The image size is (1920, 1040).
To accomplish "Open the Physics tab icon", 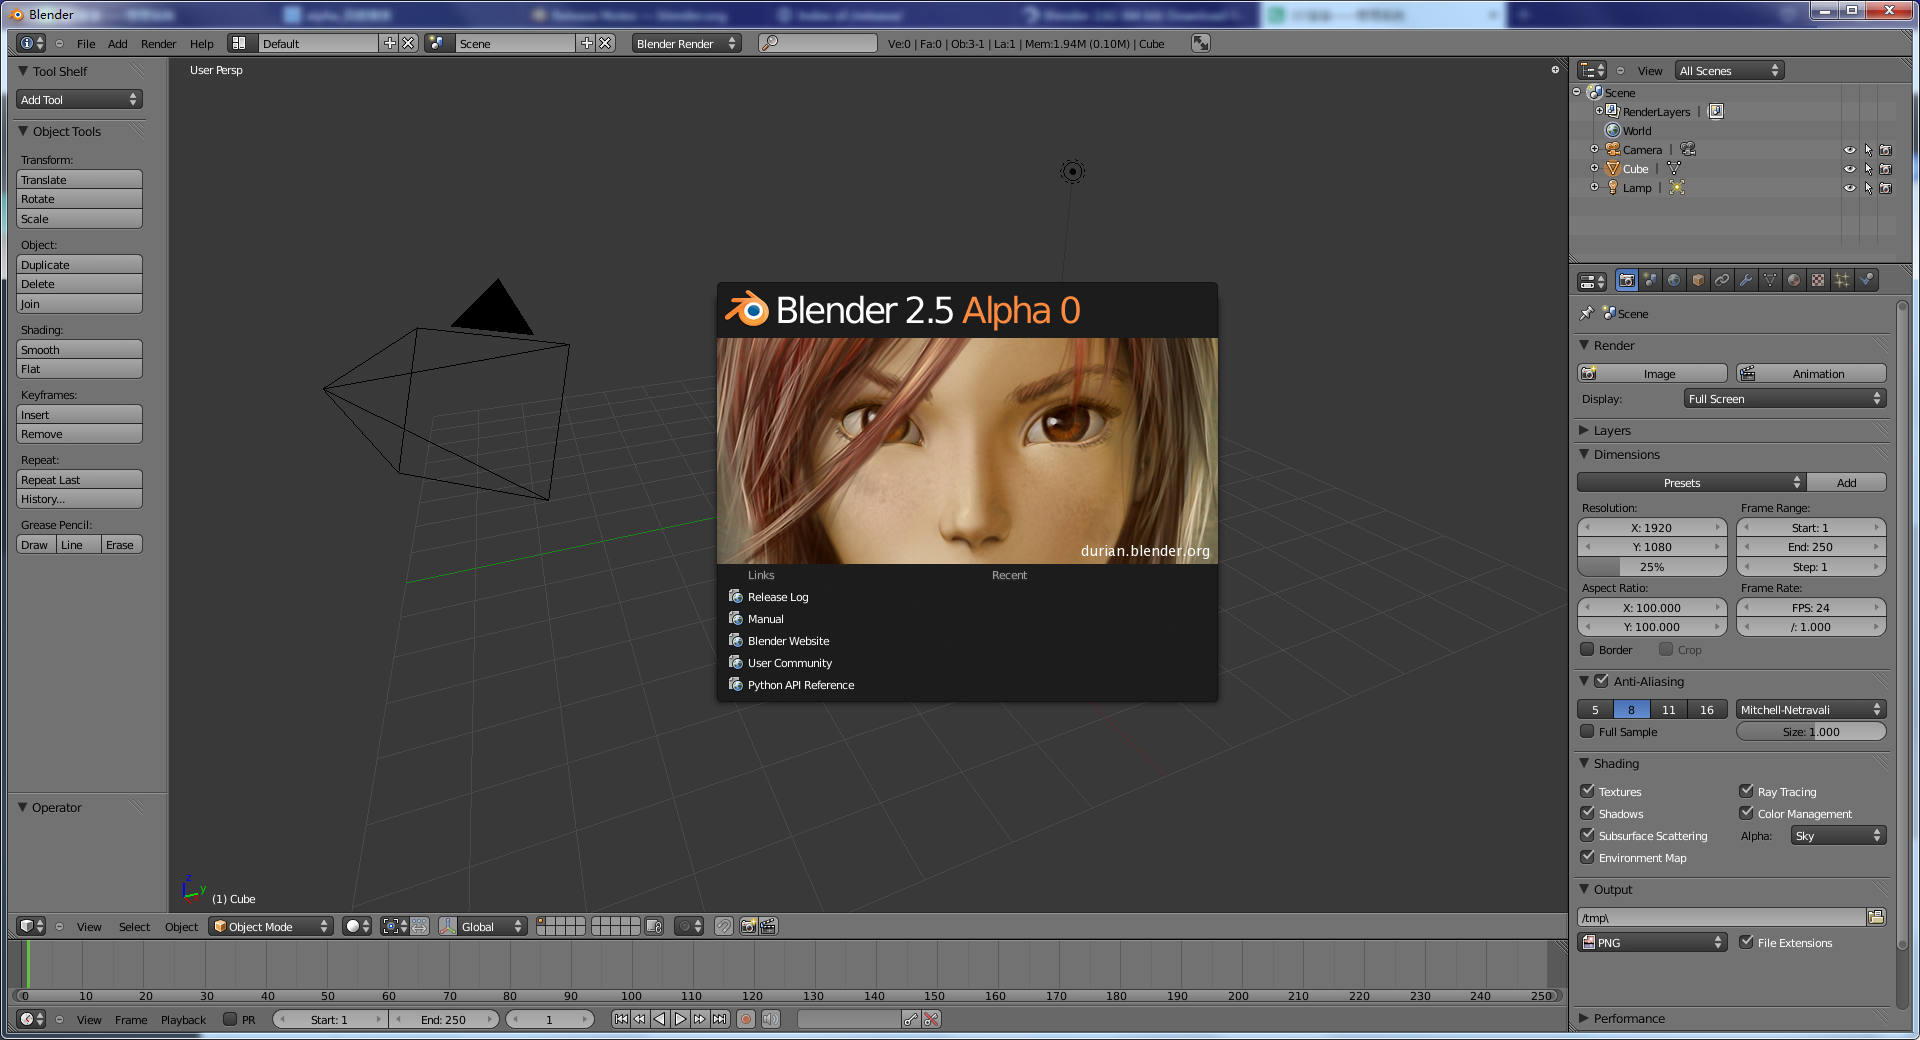I will coord(1866,281).
